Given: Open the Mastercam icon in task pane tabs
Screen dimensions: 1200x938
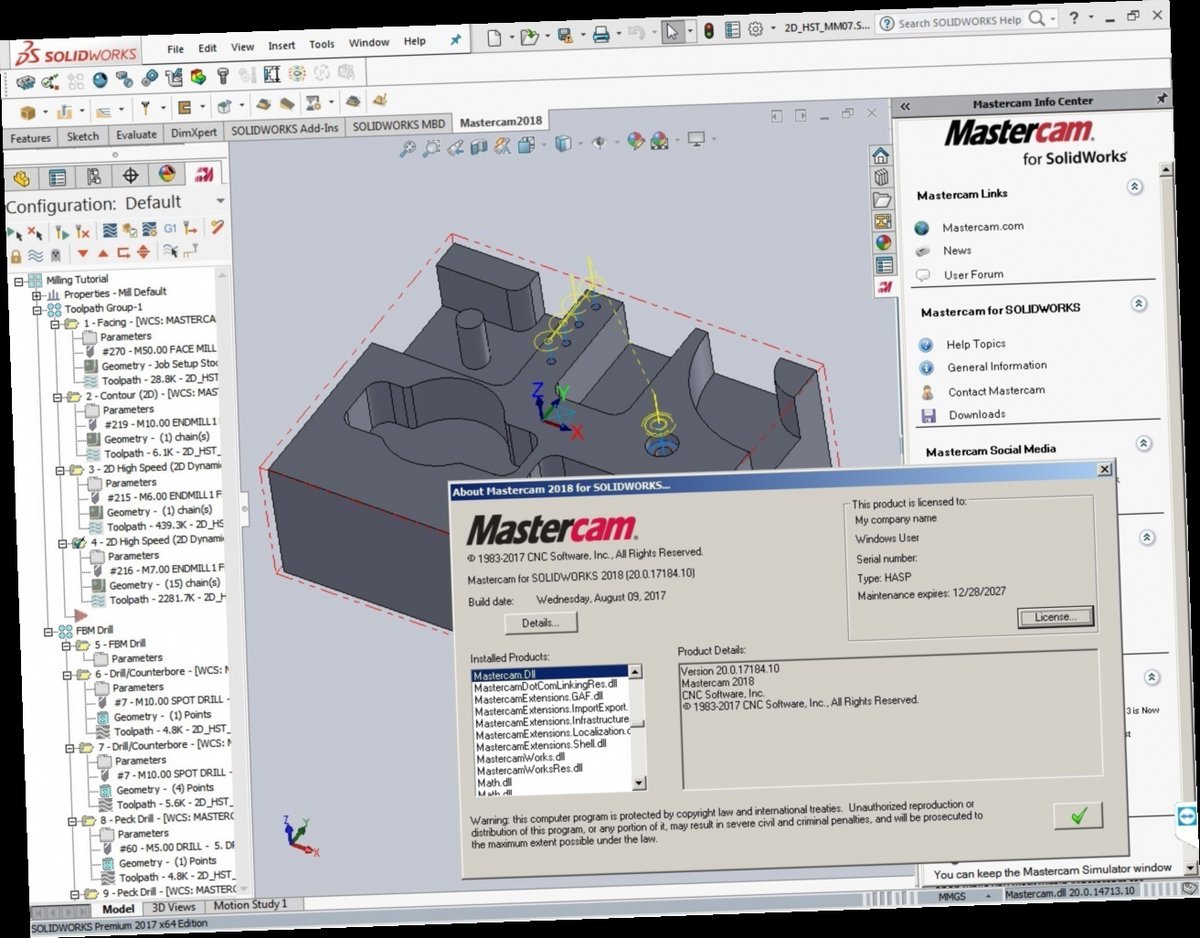Looking at the screenshot, I should coord(885,288).
